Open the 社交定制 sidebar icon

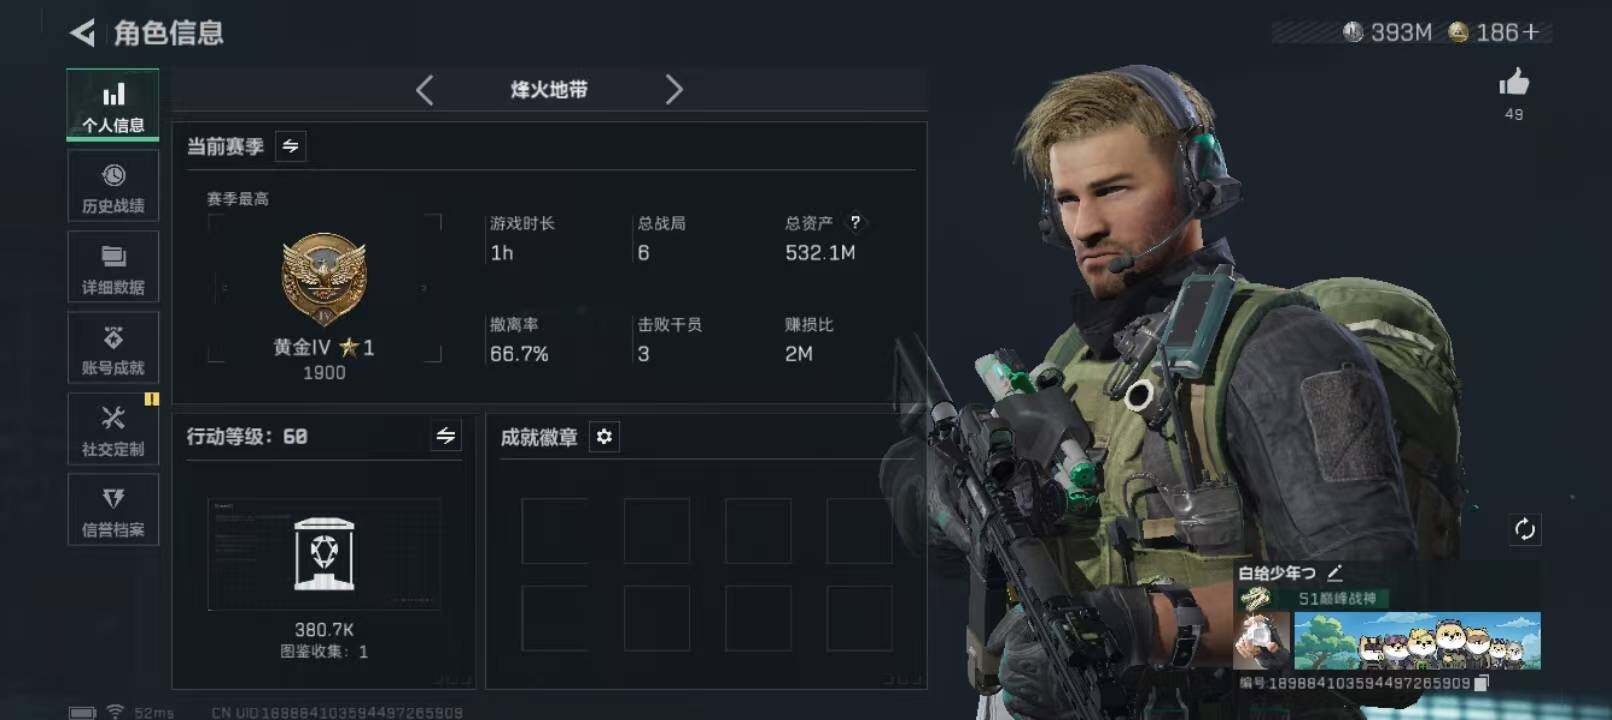click(x=113, y=429)
